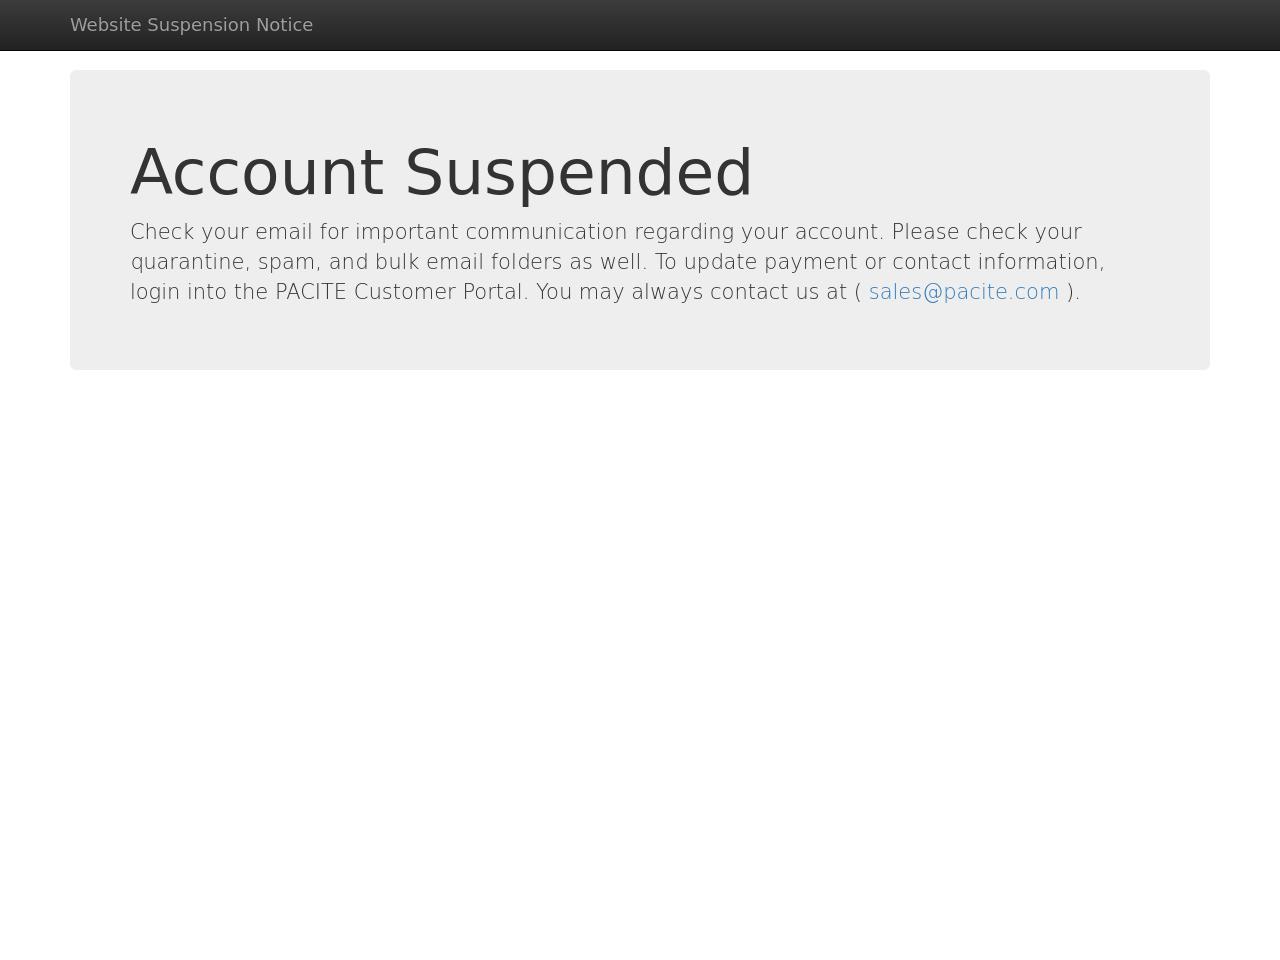The width and height of the screenshot is (1280, 960).
Task: Click the "PACITE Customer Portal" text
Action: tap(400, 292)
